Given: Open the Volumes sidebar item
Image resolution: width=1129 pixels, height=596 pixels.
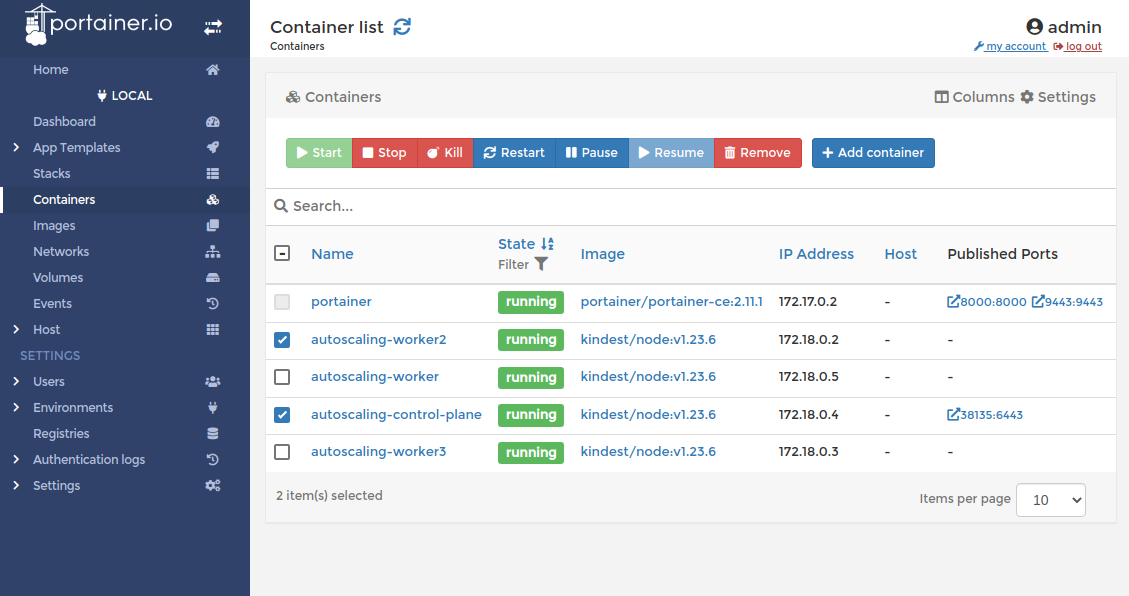Looking at the screenshot, I should click(58, 278).
